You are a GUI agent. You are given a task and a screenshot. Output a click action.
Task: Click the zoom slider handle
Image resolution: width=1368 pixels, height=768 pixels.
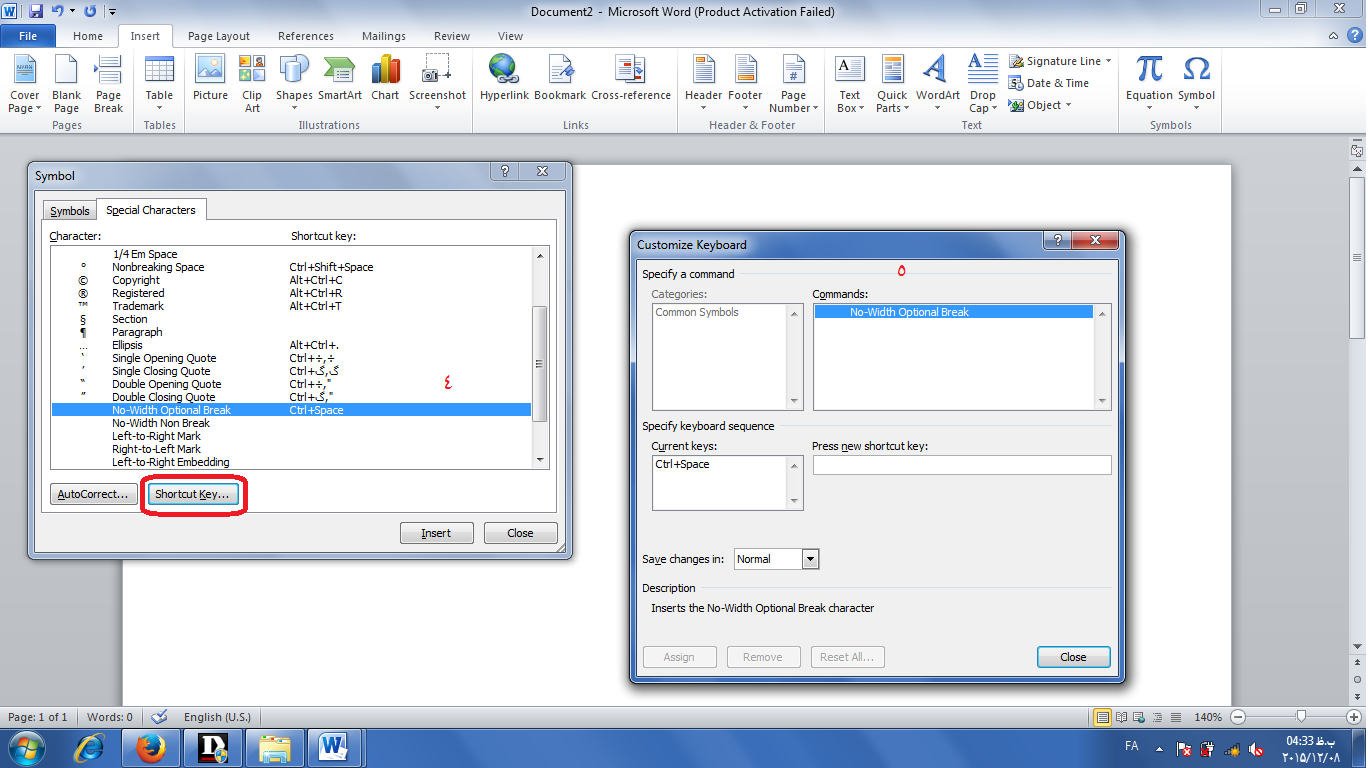(x=1301, y=717)
